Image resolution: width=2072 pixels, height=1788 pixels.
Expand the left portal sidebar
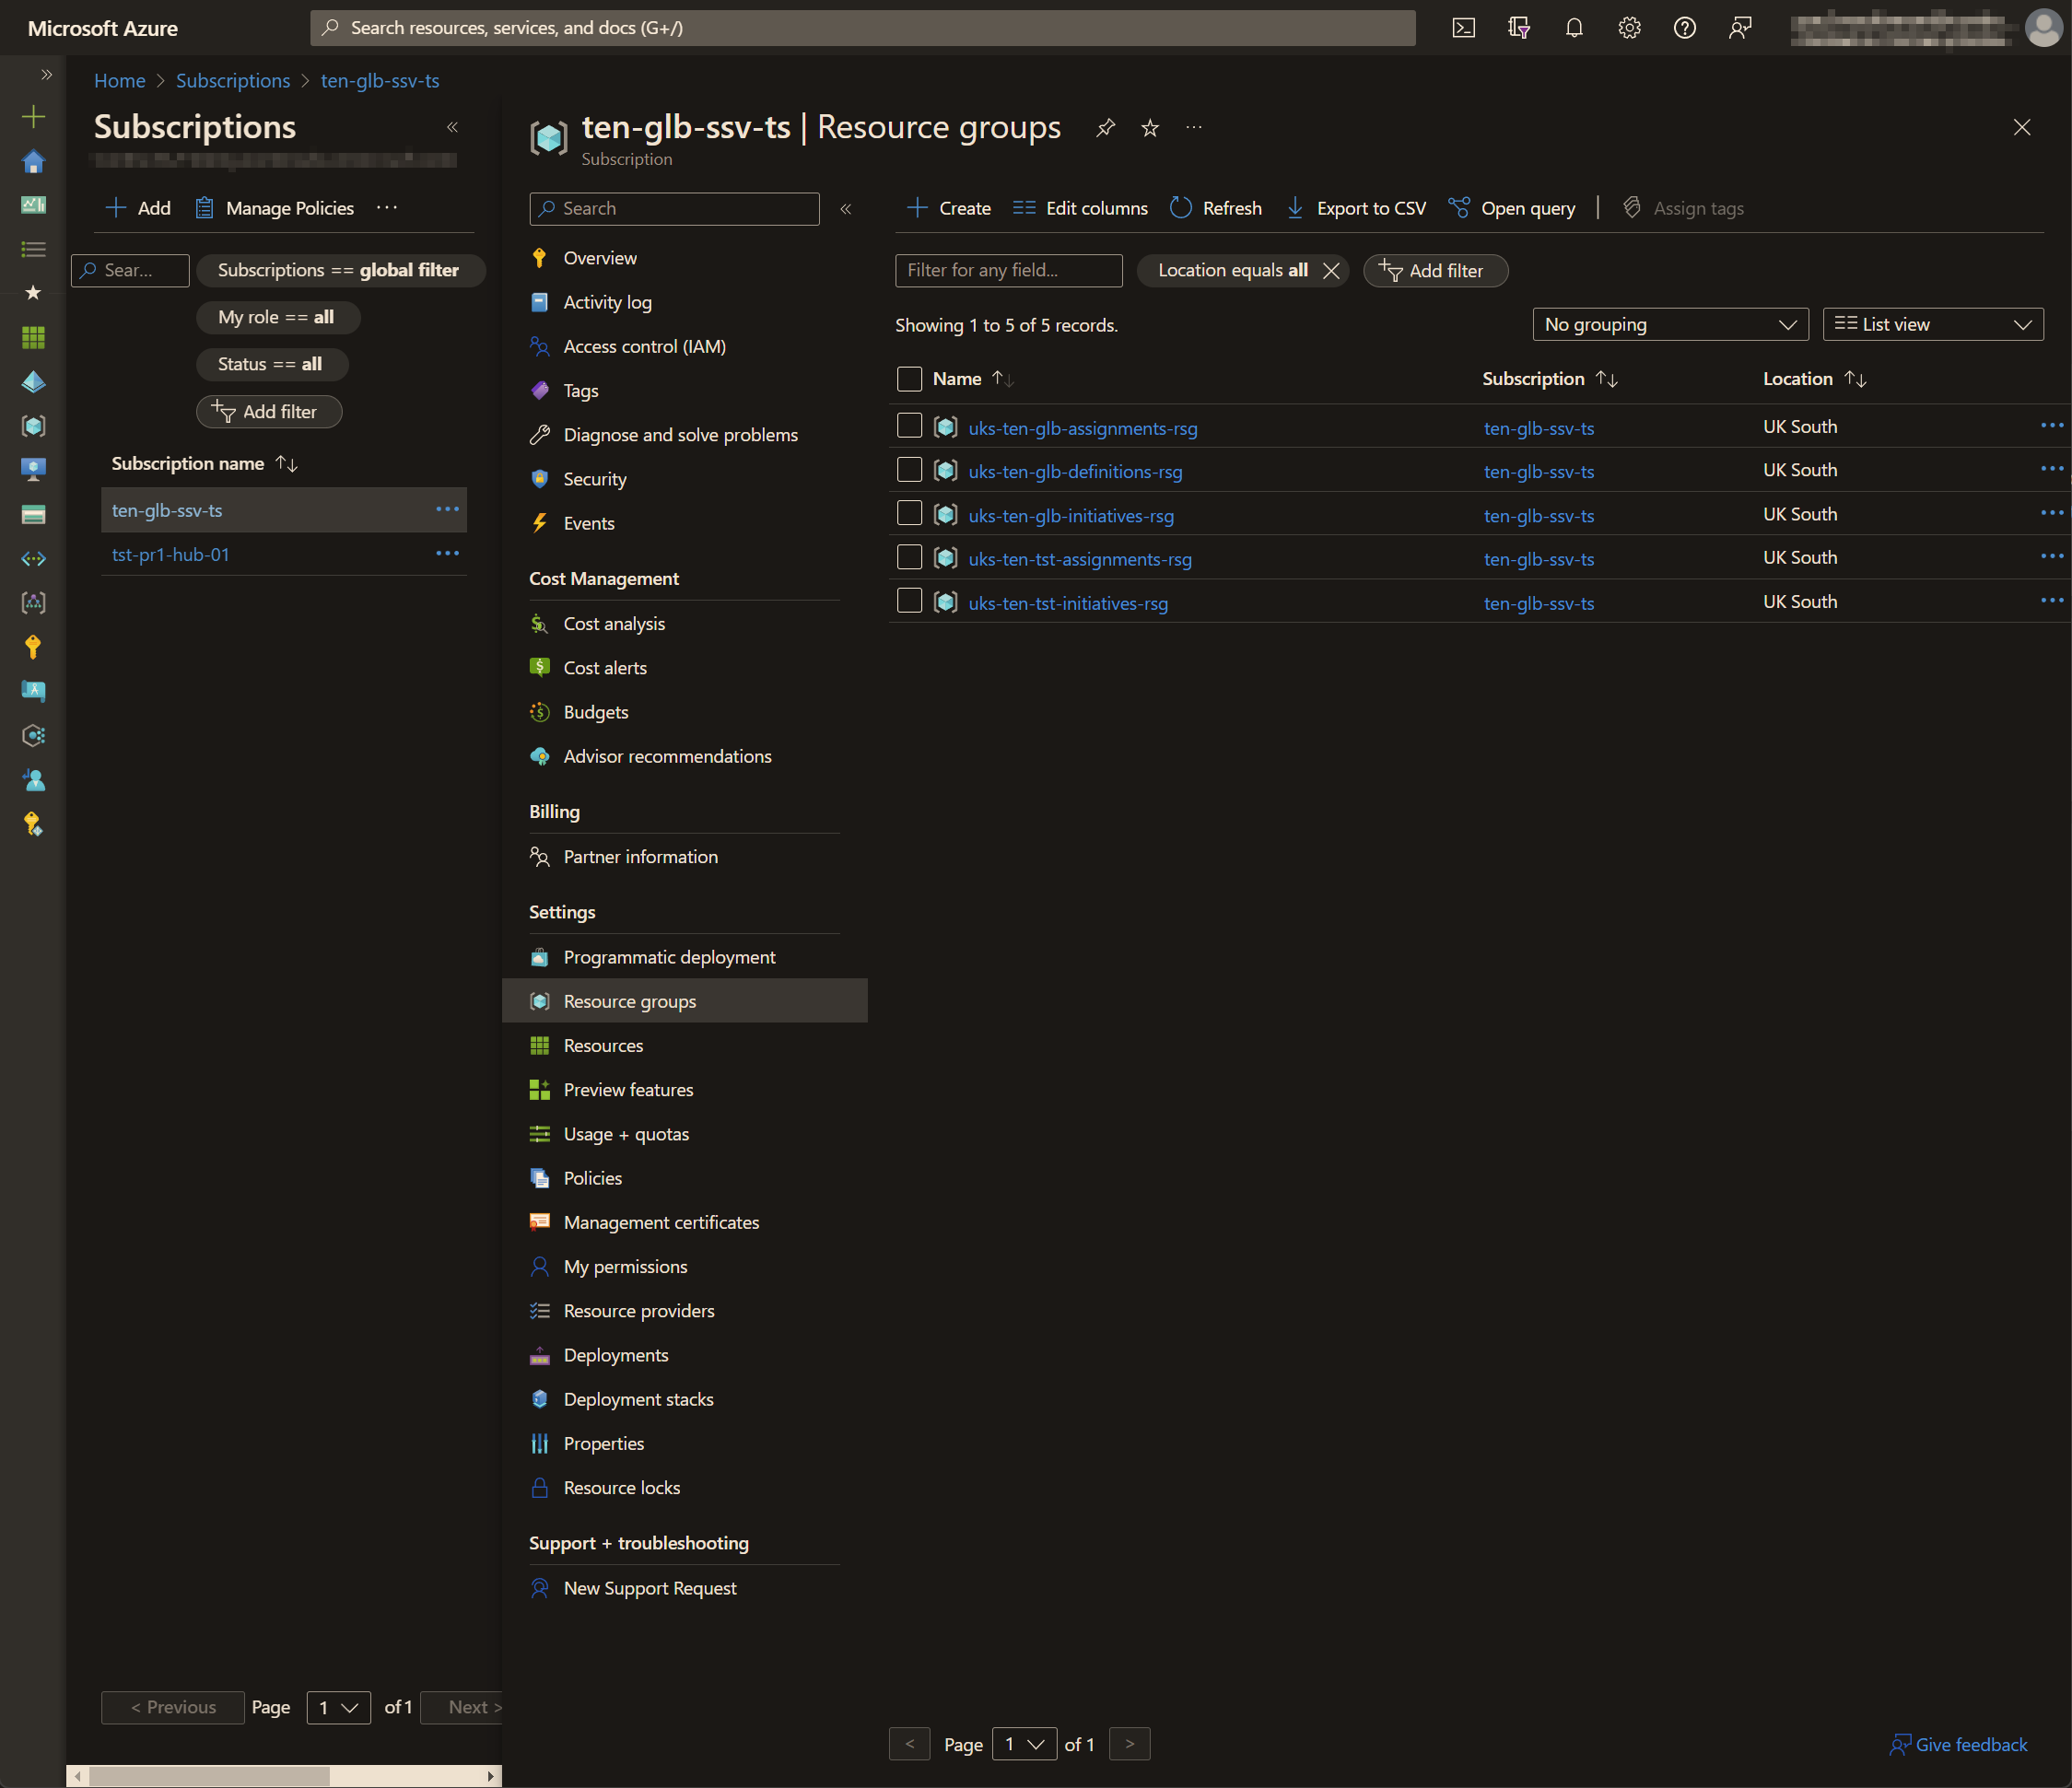coord(46,75)
